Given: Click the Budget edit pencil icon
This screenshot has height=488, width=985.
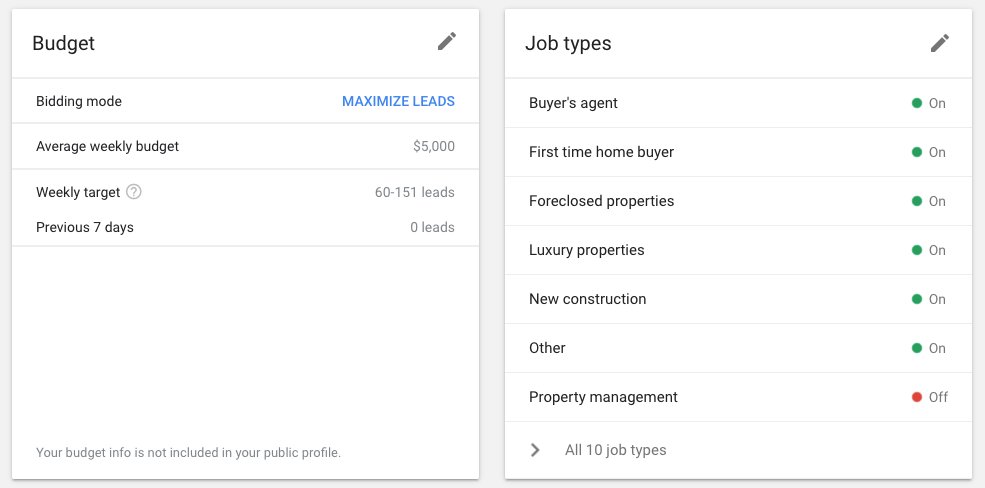Looking at the screenshot, I should pos(446,42).
